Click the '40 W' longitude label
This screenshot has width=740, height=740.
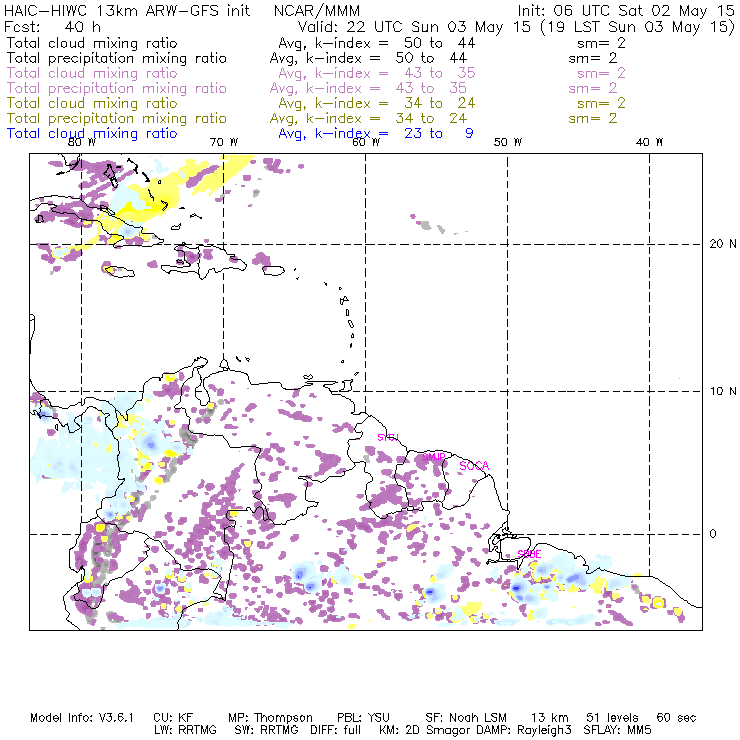pos(649,142)
